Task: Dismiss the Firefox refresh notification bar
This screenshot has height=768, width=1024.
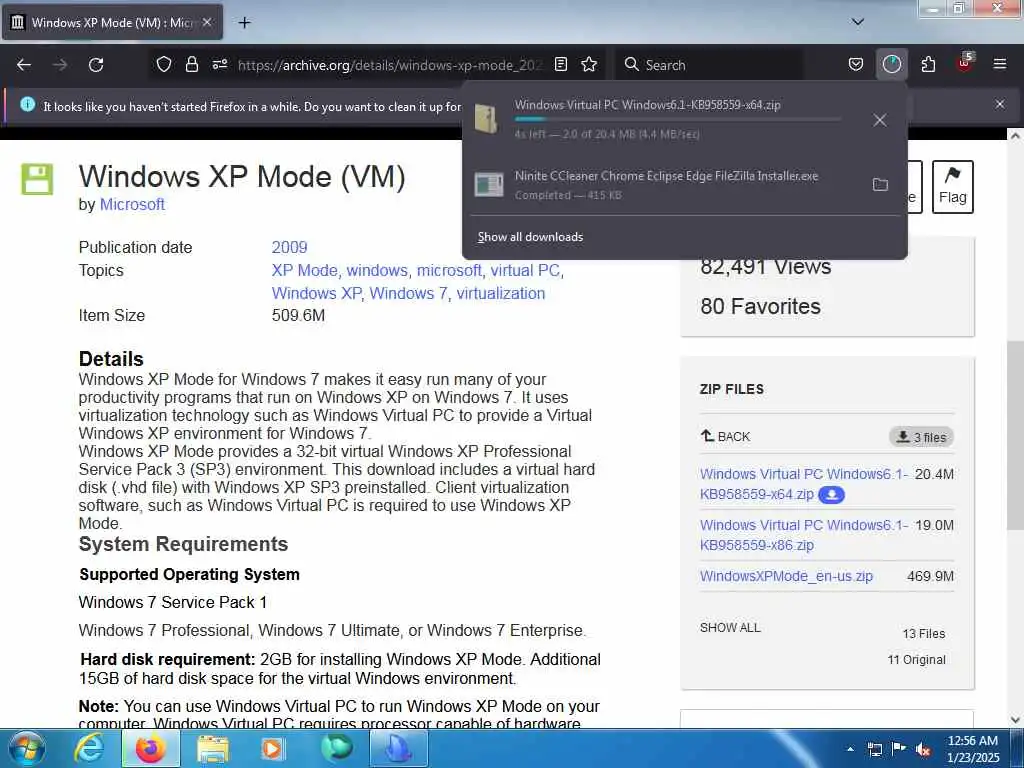Action: (1000, 104)
